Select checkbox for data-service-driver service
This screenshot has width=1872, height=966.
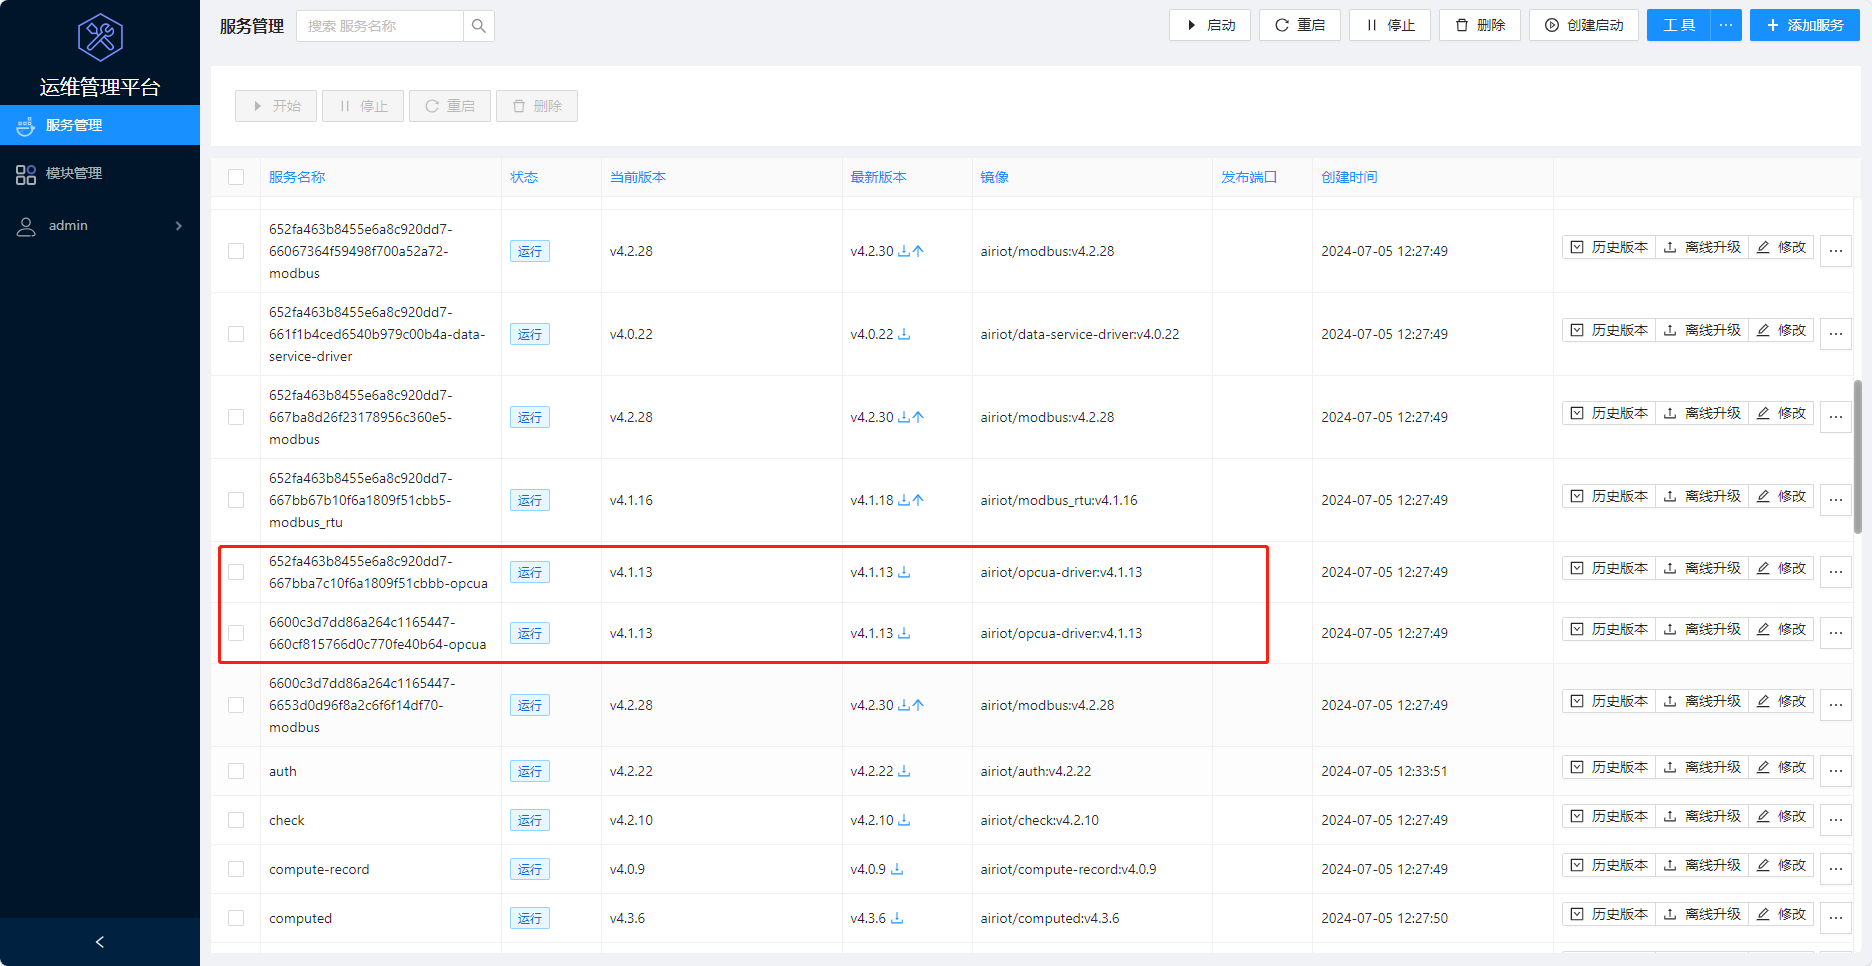pos(236,334)
